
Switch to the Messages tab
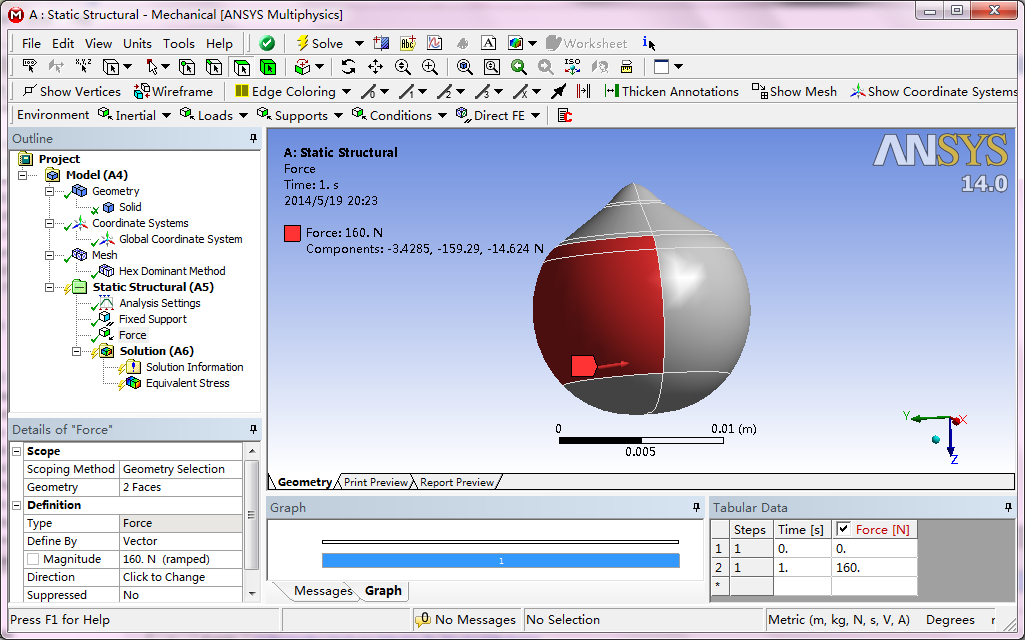click(322, 590)
